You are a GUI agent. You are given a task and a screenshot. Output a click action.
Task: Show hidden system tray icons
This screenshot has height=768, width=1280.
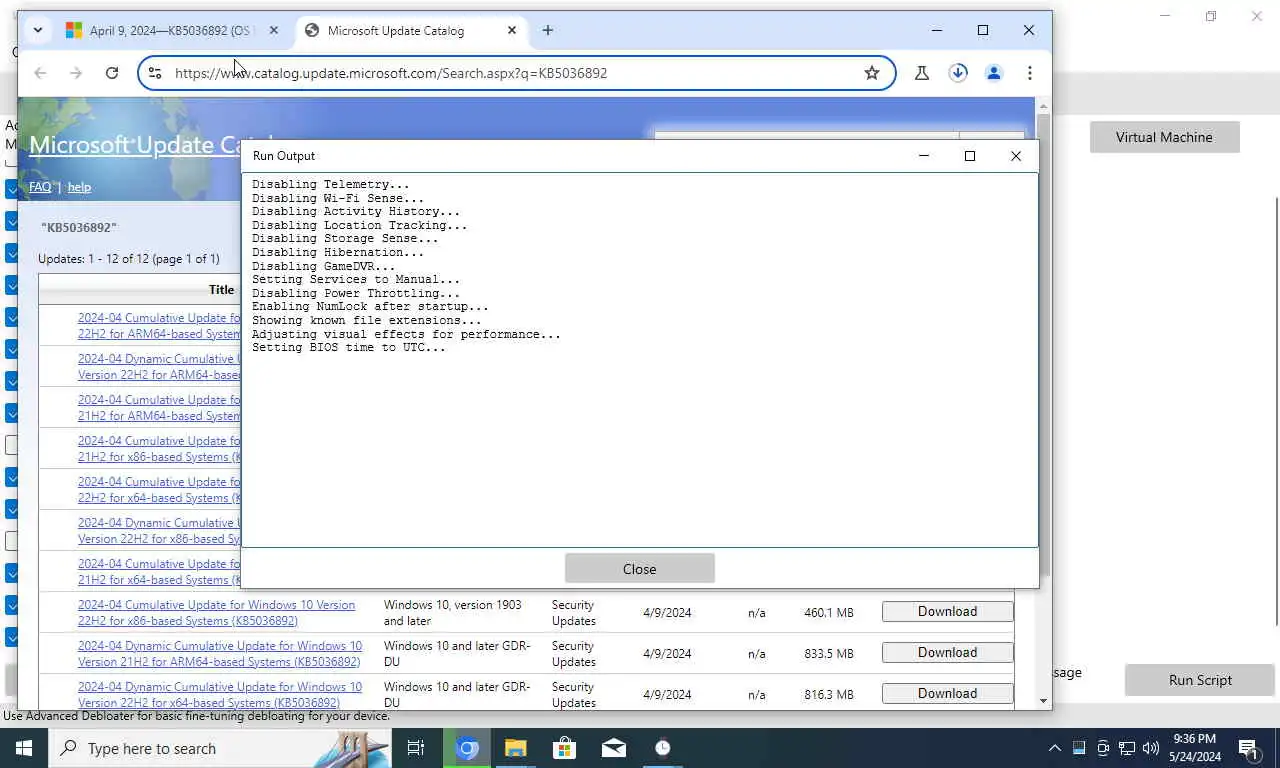1054,748
